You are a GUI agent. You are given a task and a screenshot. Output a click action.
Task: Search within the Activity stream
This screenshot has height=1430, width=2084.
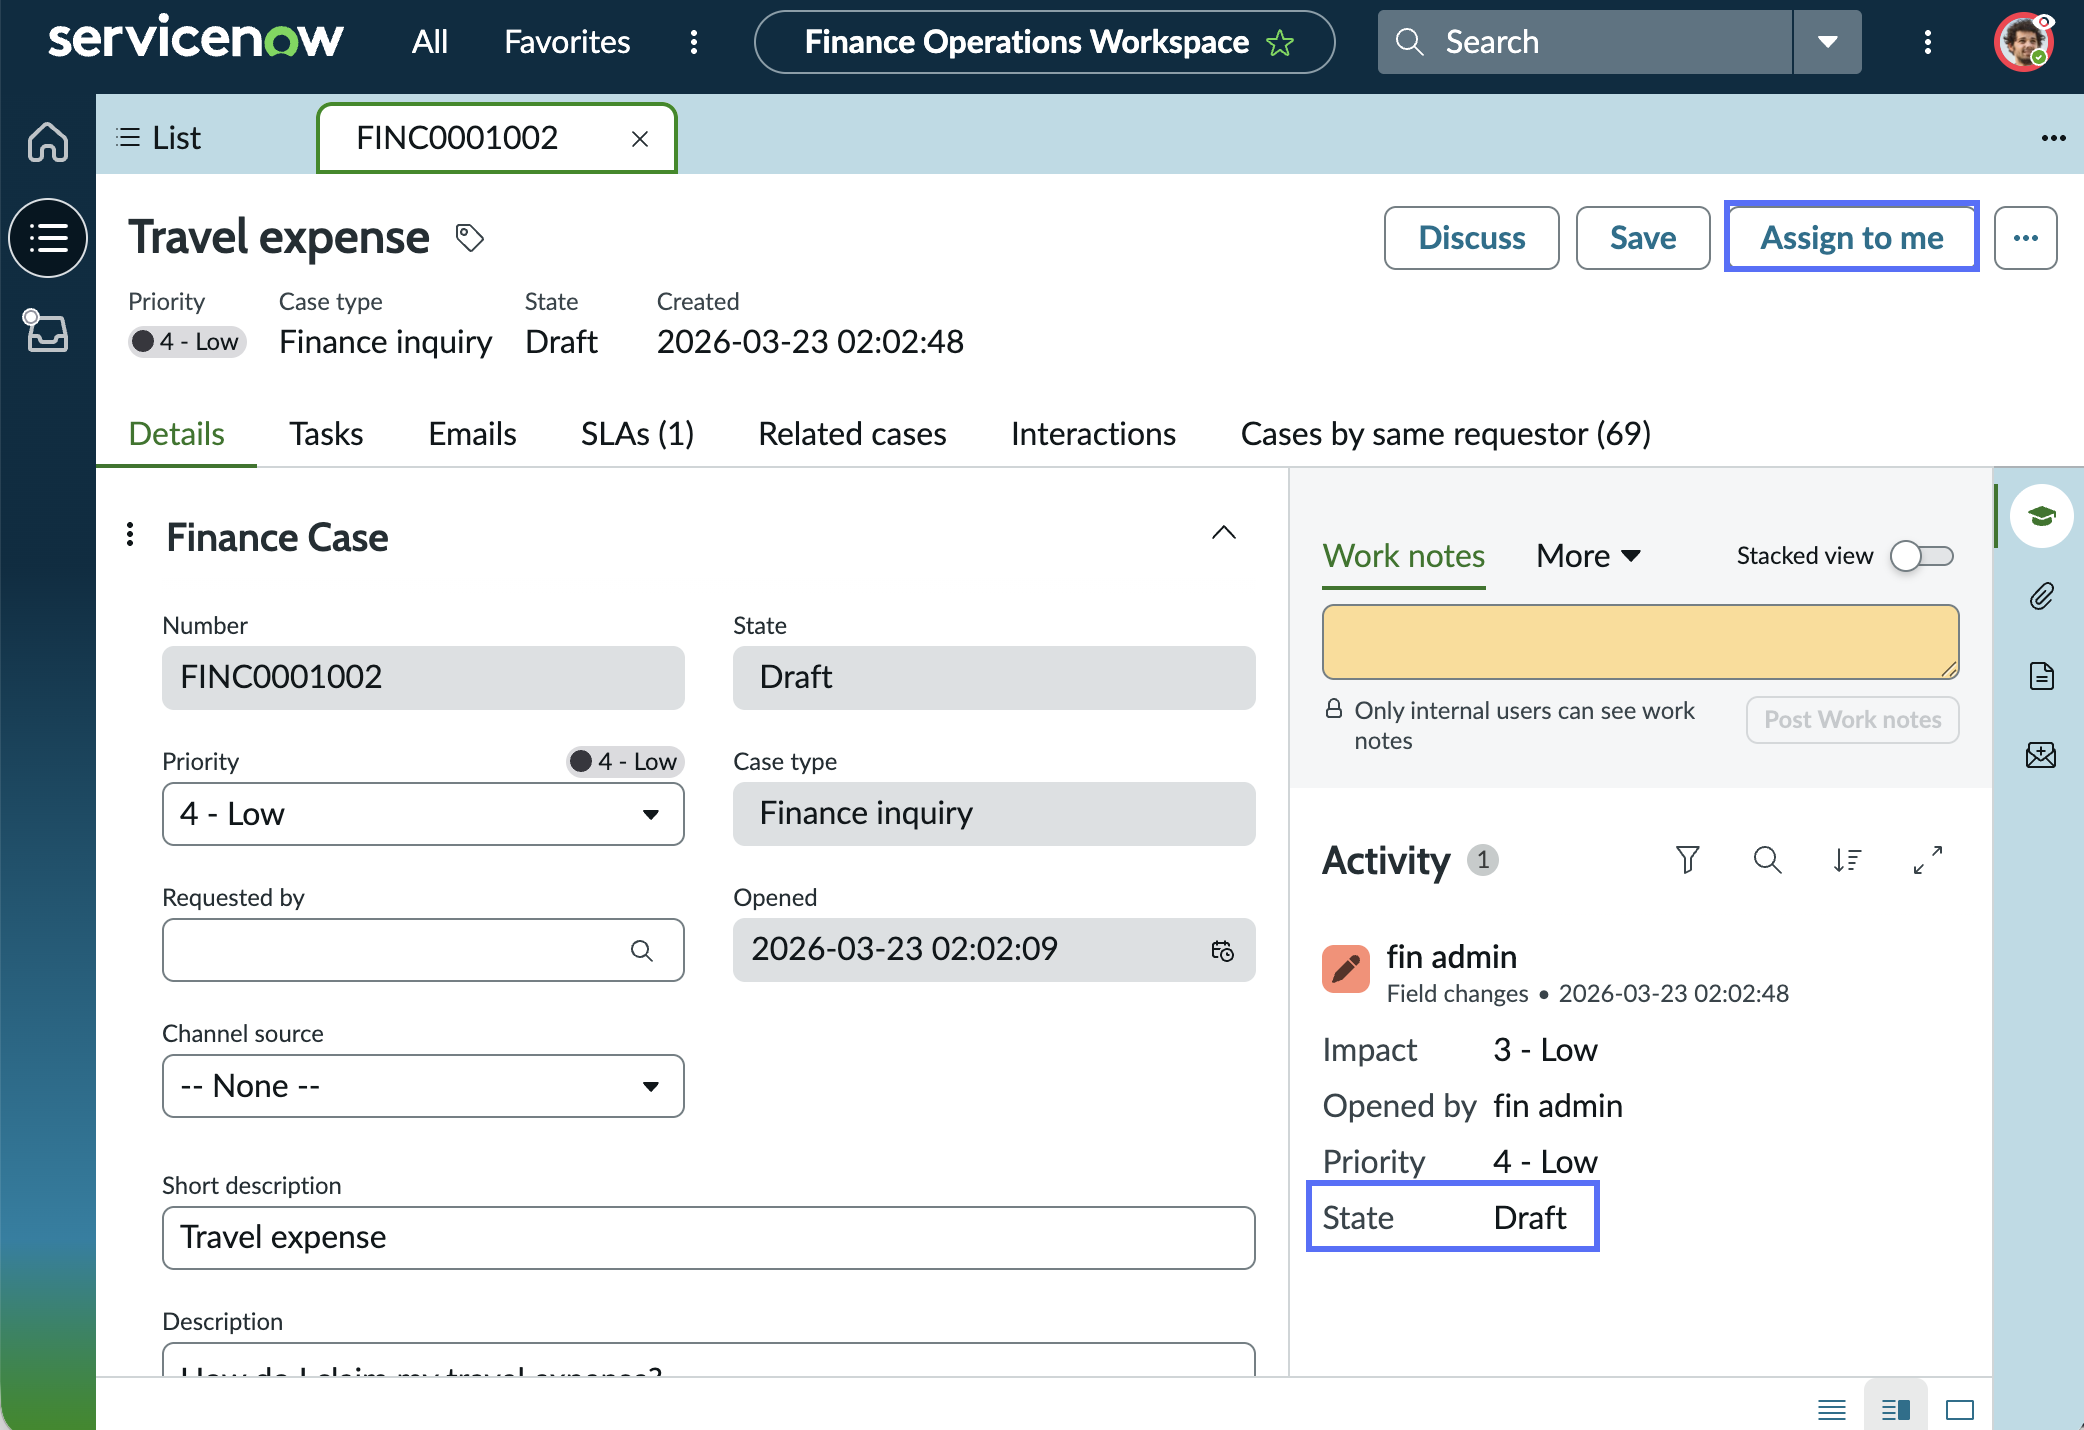[x=1768, y=860]
